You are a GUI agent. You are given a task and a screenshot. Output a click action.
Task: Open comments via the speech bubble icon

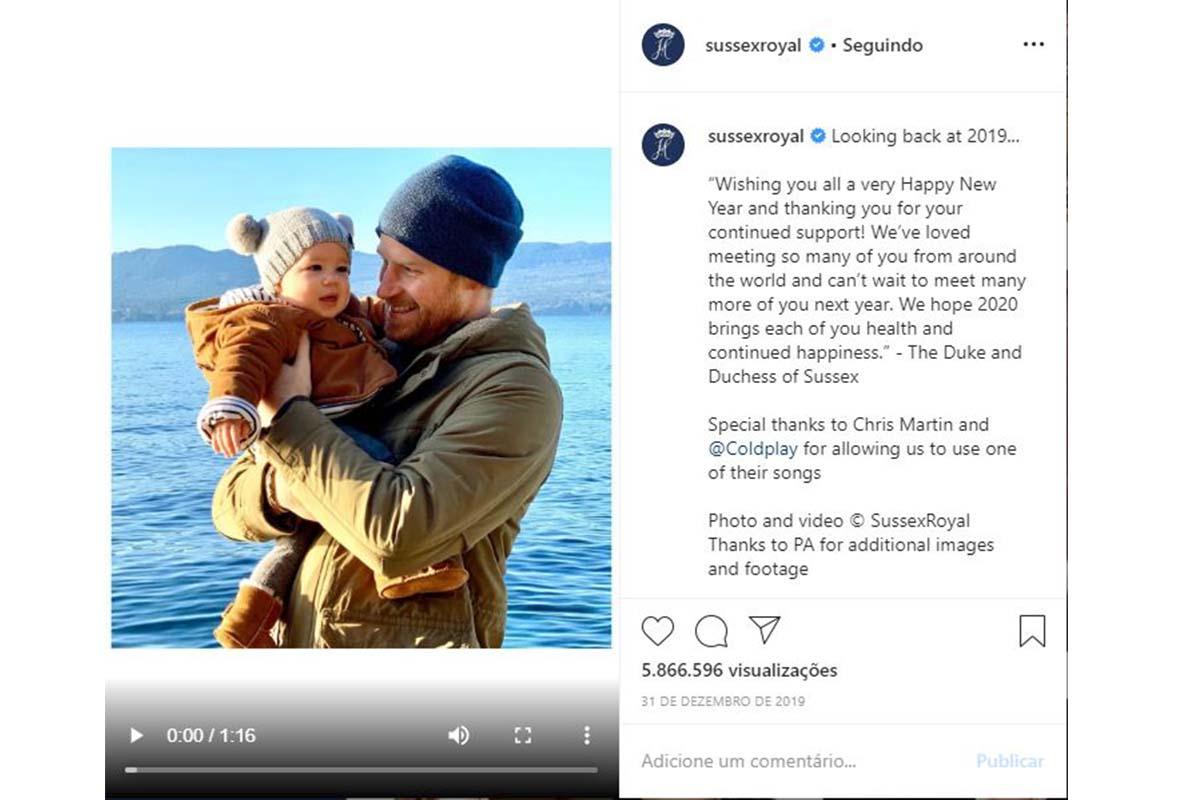click(x=711, y=631)
